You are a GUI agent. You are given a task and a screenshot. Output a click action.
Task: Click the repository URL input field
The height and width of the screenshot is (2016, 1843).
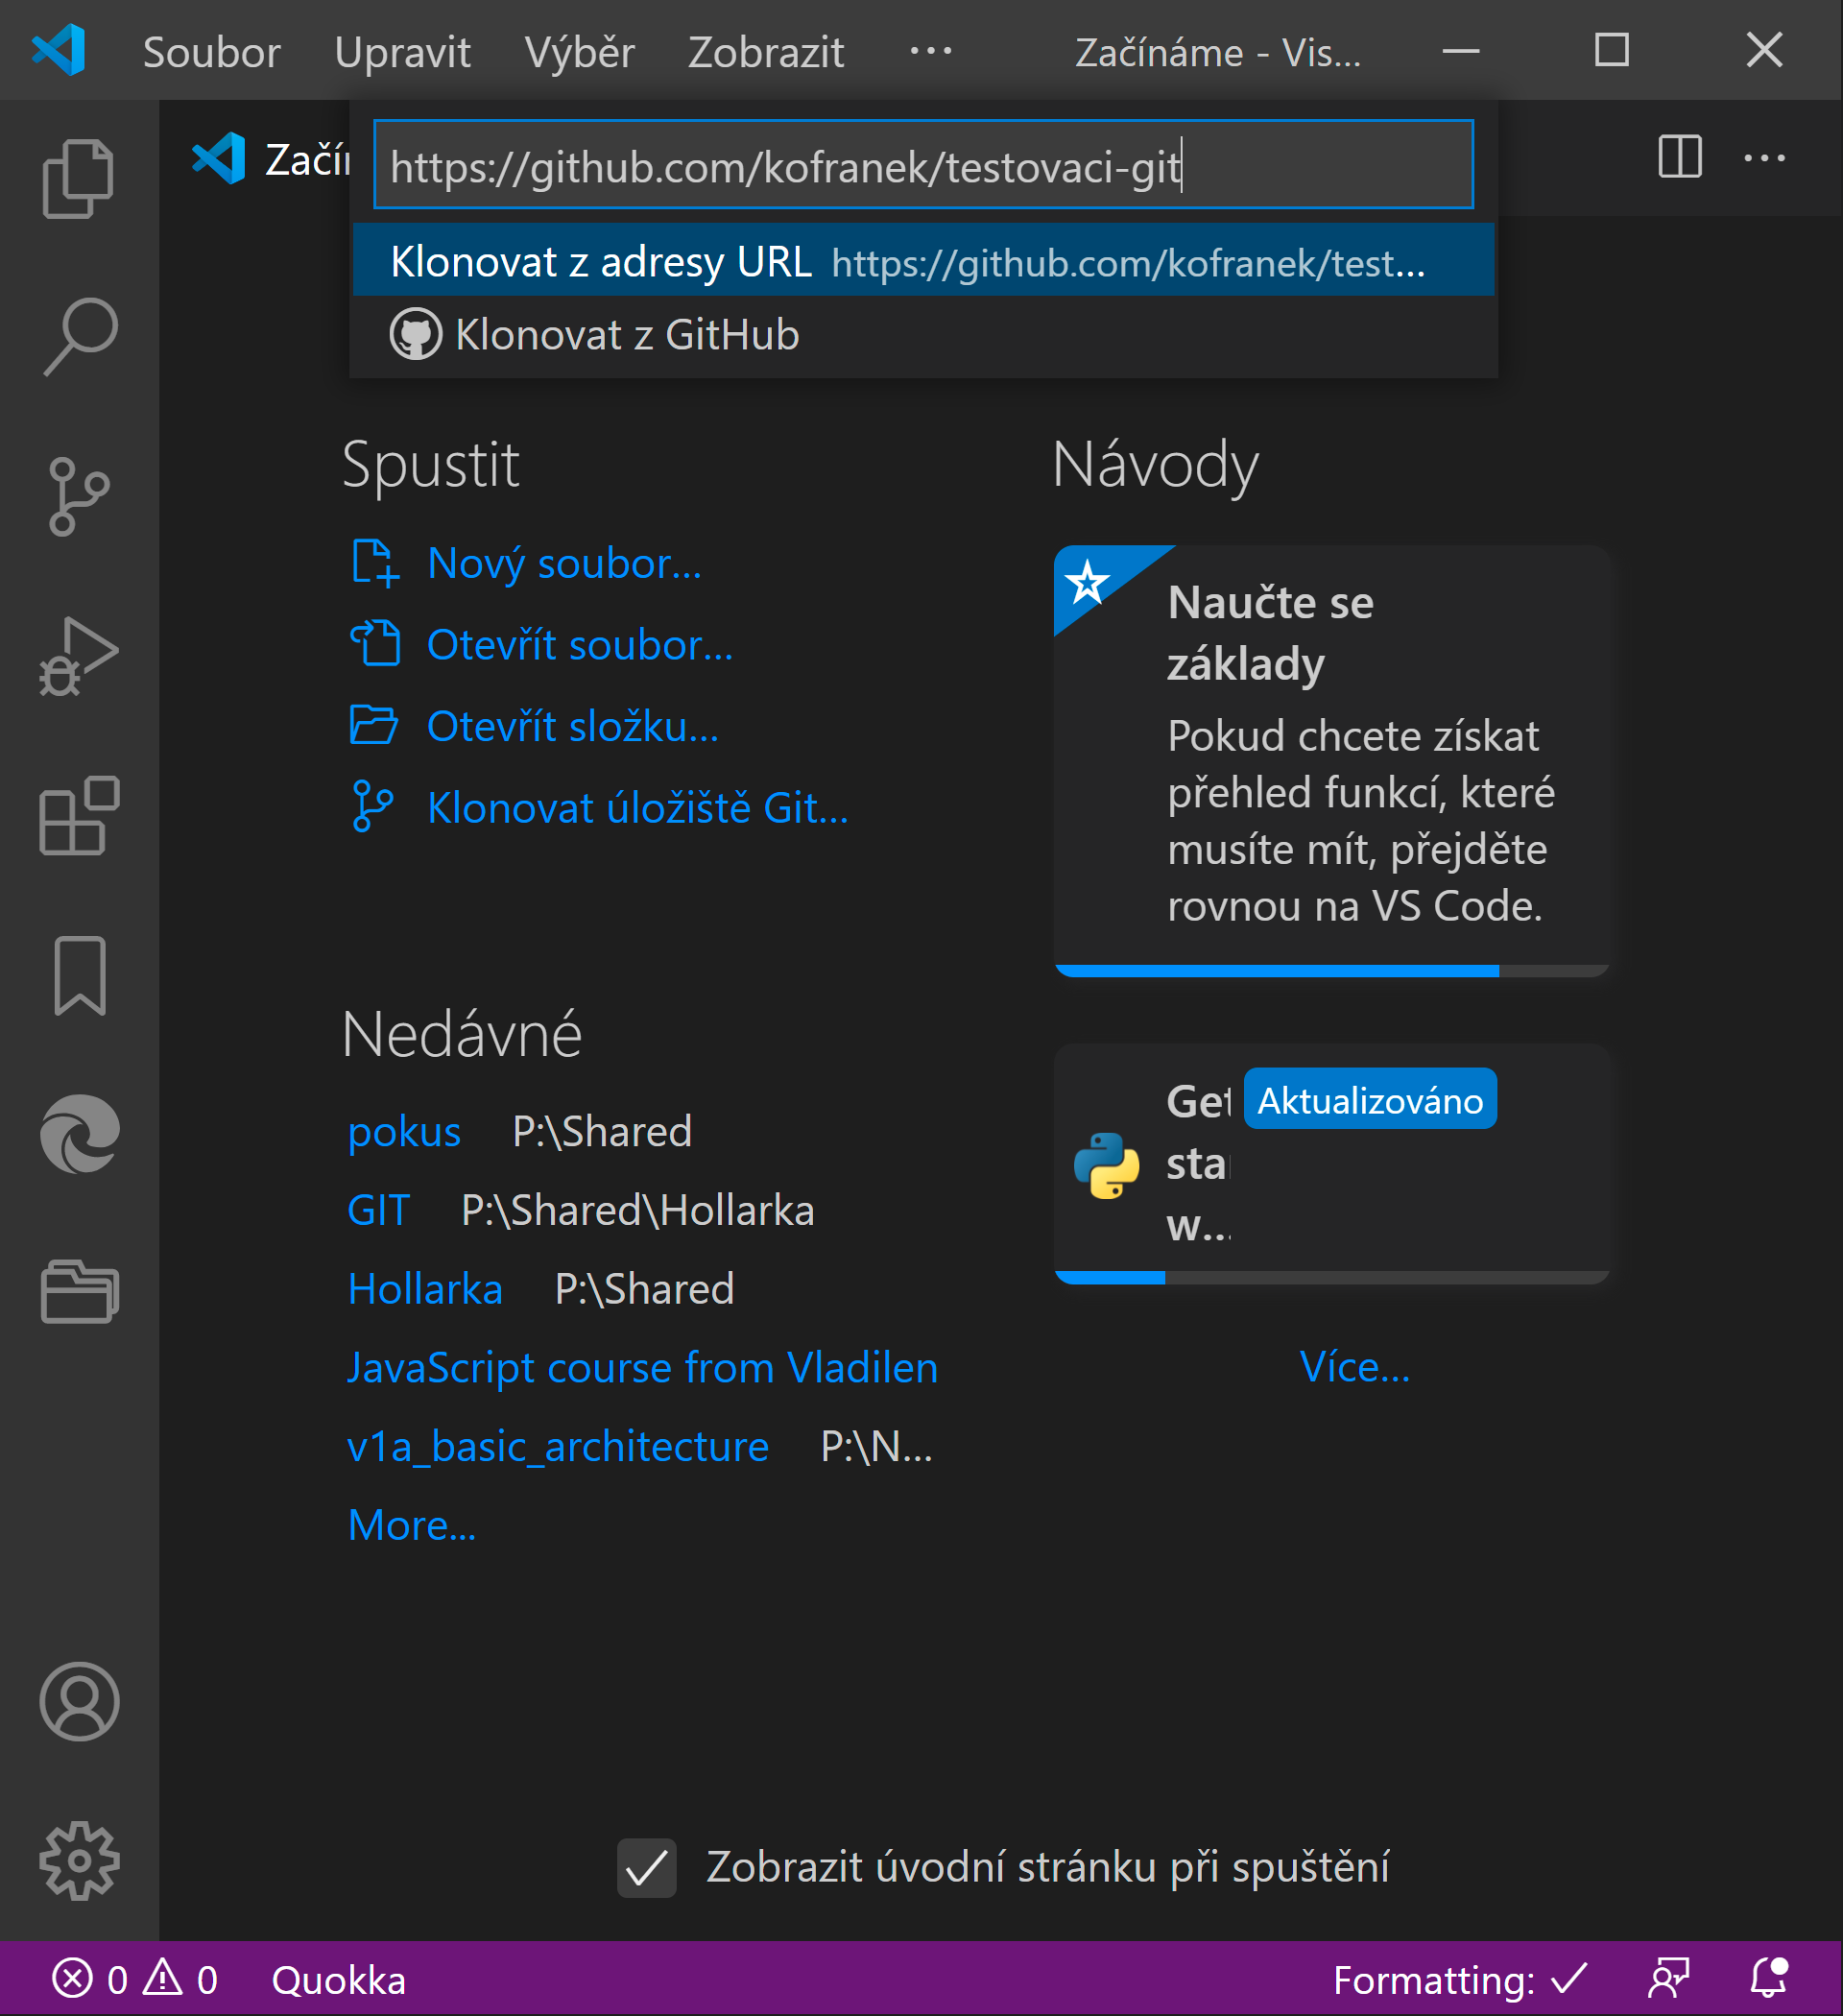[x=922, y=165]
